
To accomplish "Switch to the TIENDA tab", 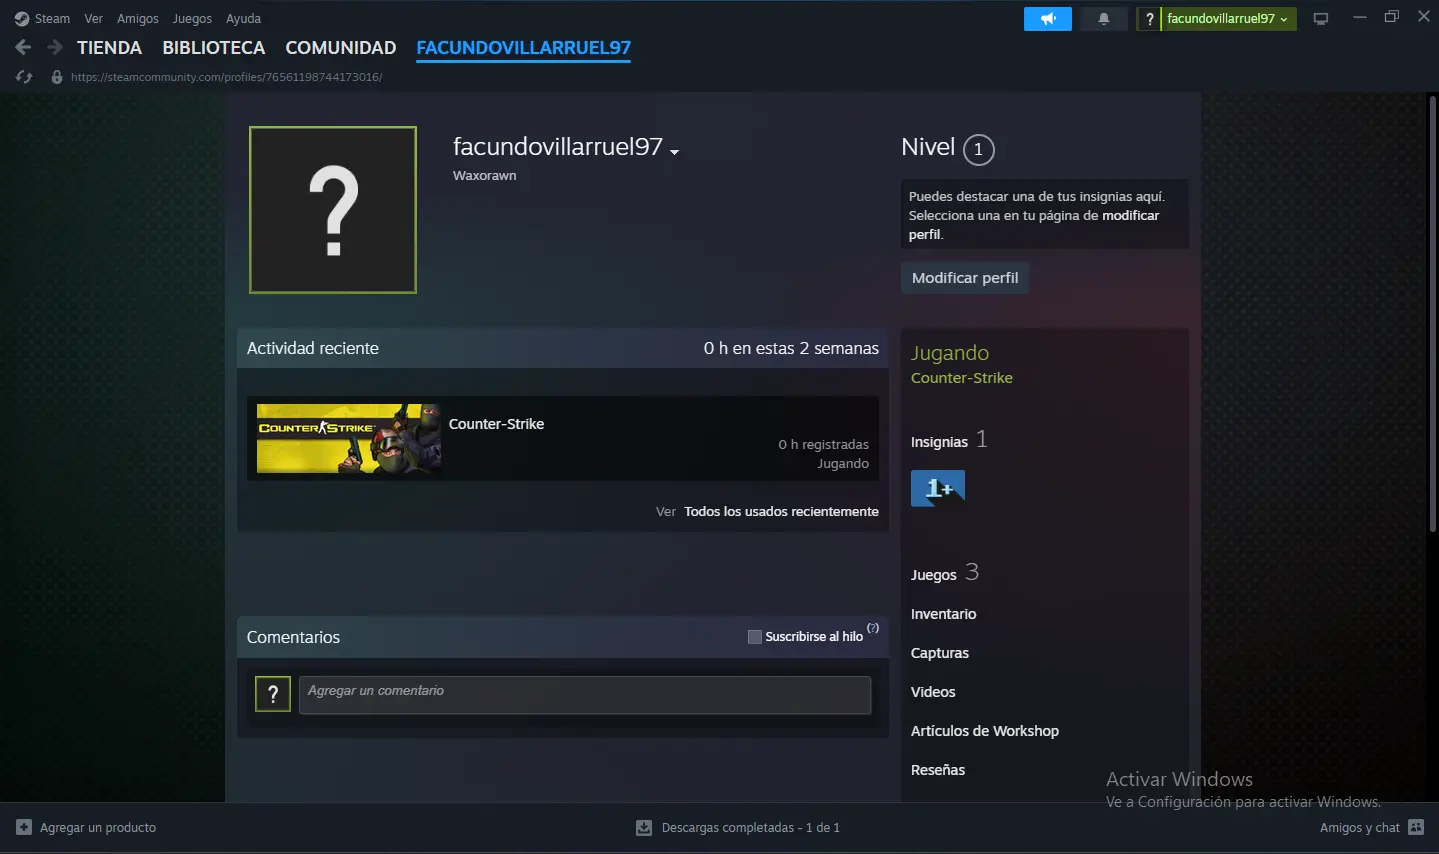I will [x=109, y=48].
